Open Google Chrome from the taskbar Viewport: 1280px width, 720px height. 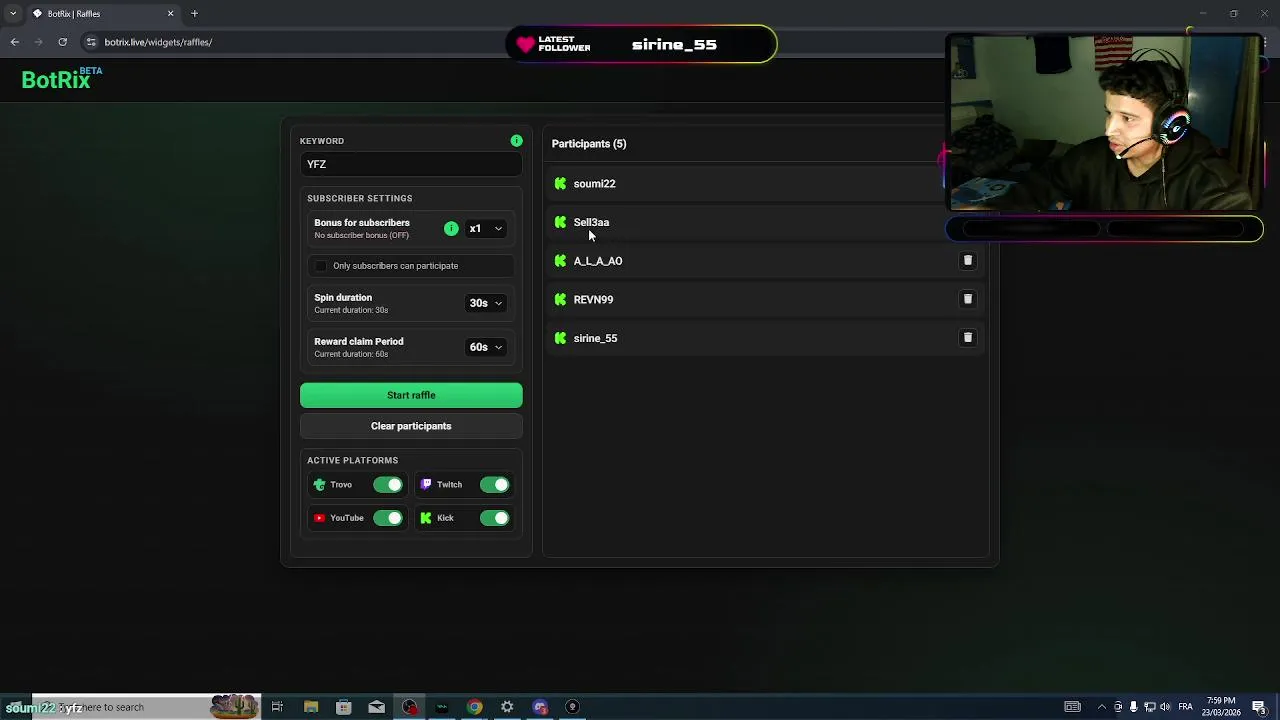point(474,707)
